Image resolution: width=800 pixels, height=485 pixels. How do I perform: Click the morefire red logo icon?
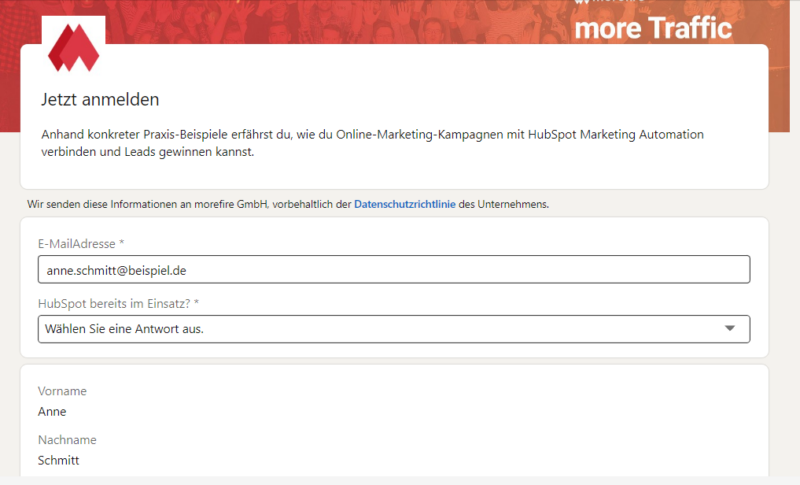[x=73, y=48]
